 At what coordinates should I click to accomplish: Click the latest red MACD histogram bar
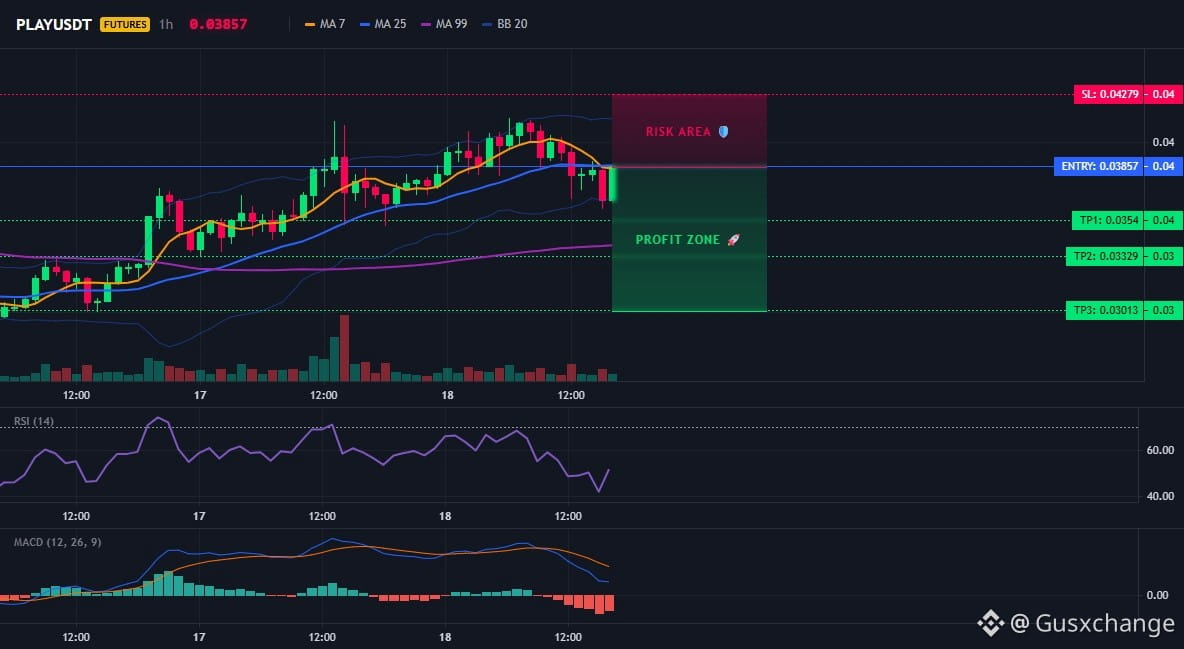pos(609,603)
